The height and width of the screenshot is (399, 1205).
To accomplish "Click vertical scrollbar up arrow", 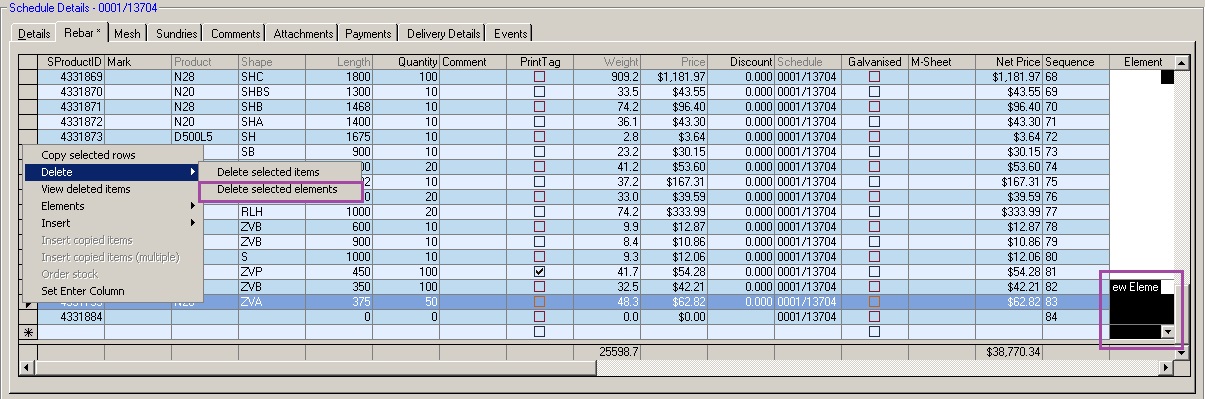I will [1182, 62].
